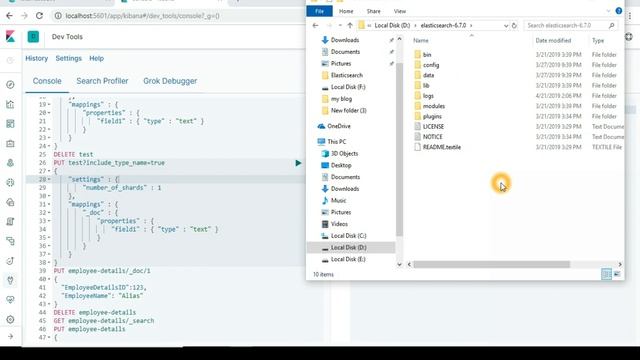Image resolution: width=640 pixels, height=360 pixels.
Task: Open Machine Learning in Kibana sidebar
Action: click(10, 182)
